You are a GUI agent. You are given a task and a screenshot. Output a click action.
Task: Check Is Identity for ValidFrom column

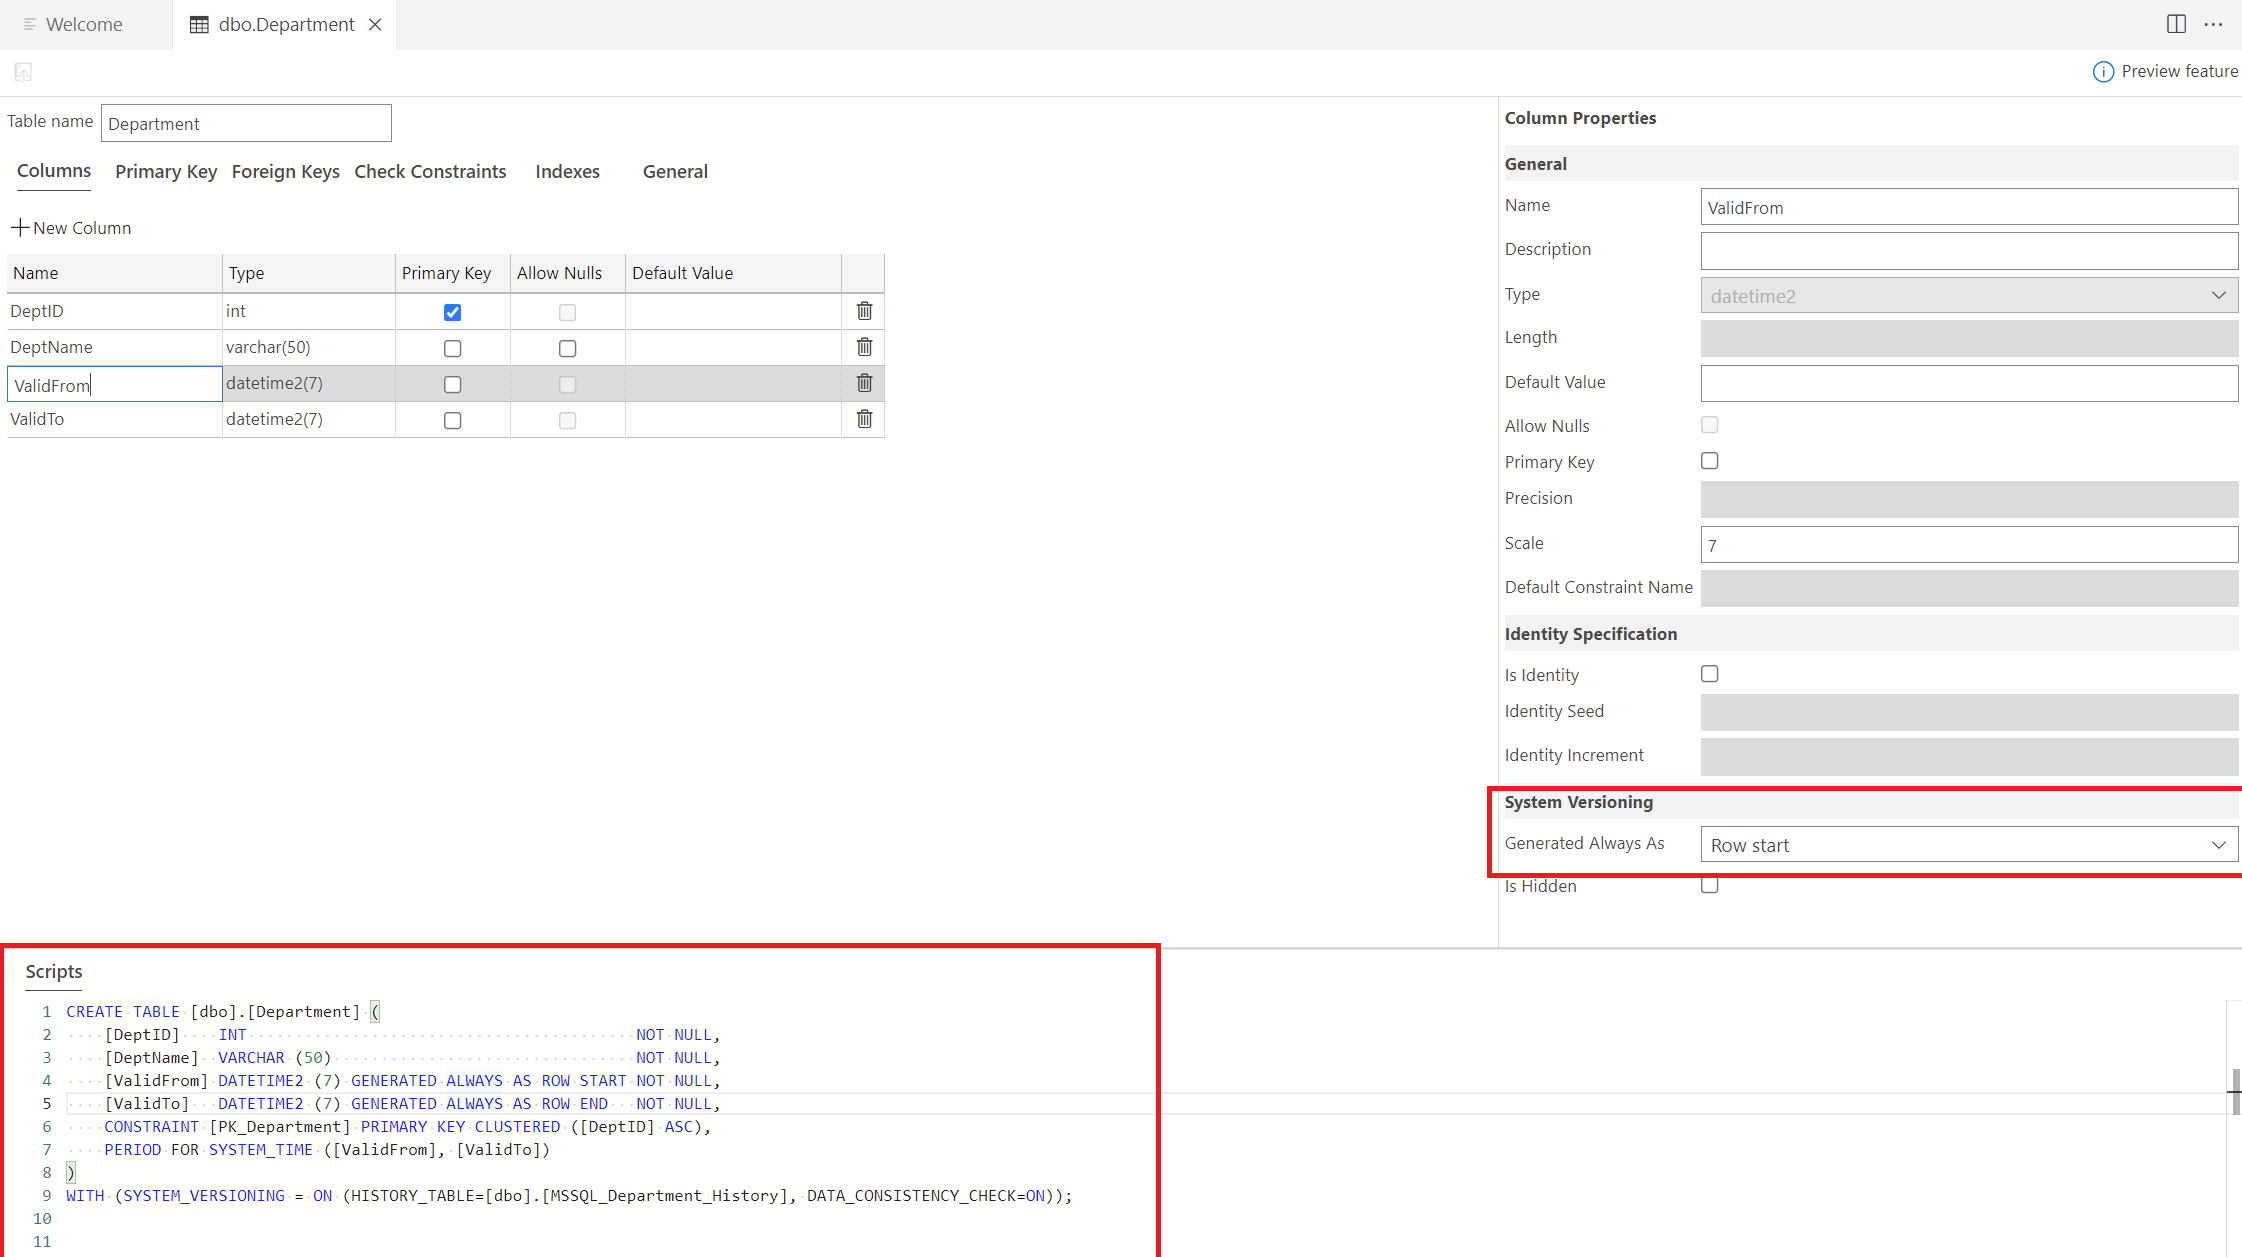click(1709, 673)
